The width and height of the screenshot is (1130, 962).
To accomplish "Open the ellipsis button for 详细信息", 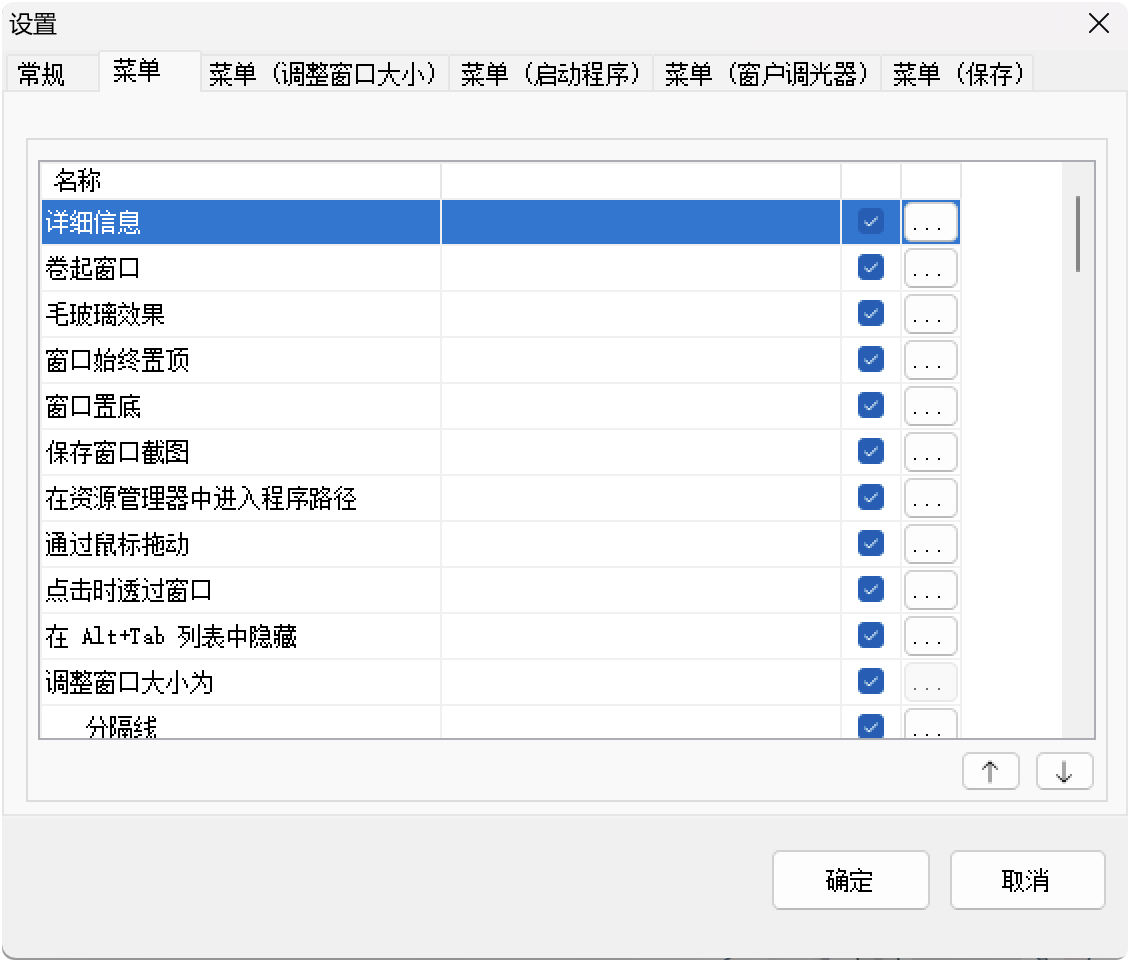I will click(930, 222).
